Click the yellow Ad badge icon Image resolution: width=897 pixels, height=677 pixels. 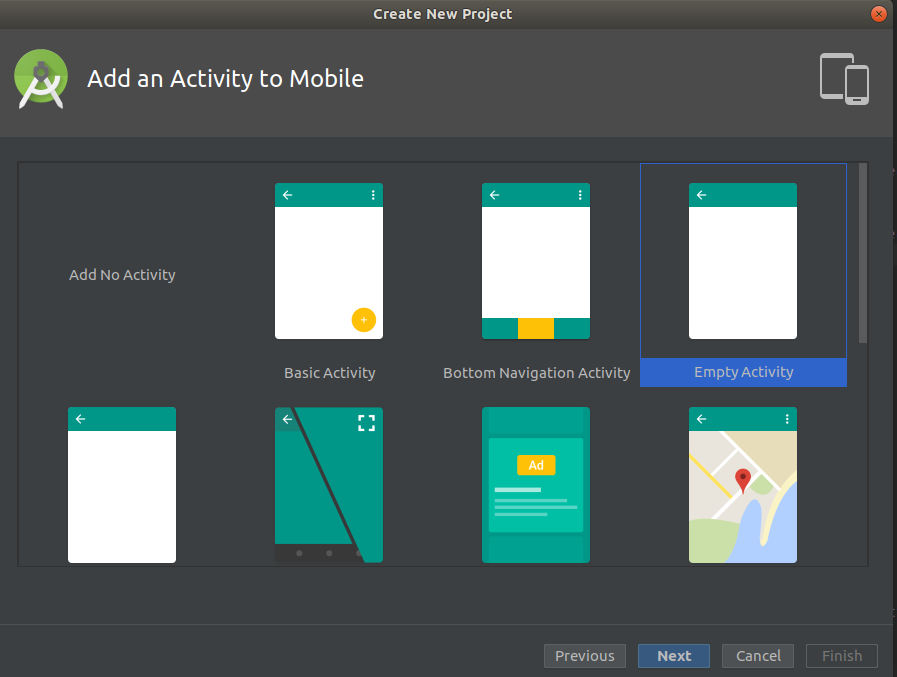[x=536, y=465]
